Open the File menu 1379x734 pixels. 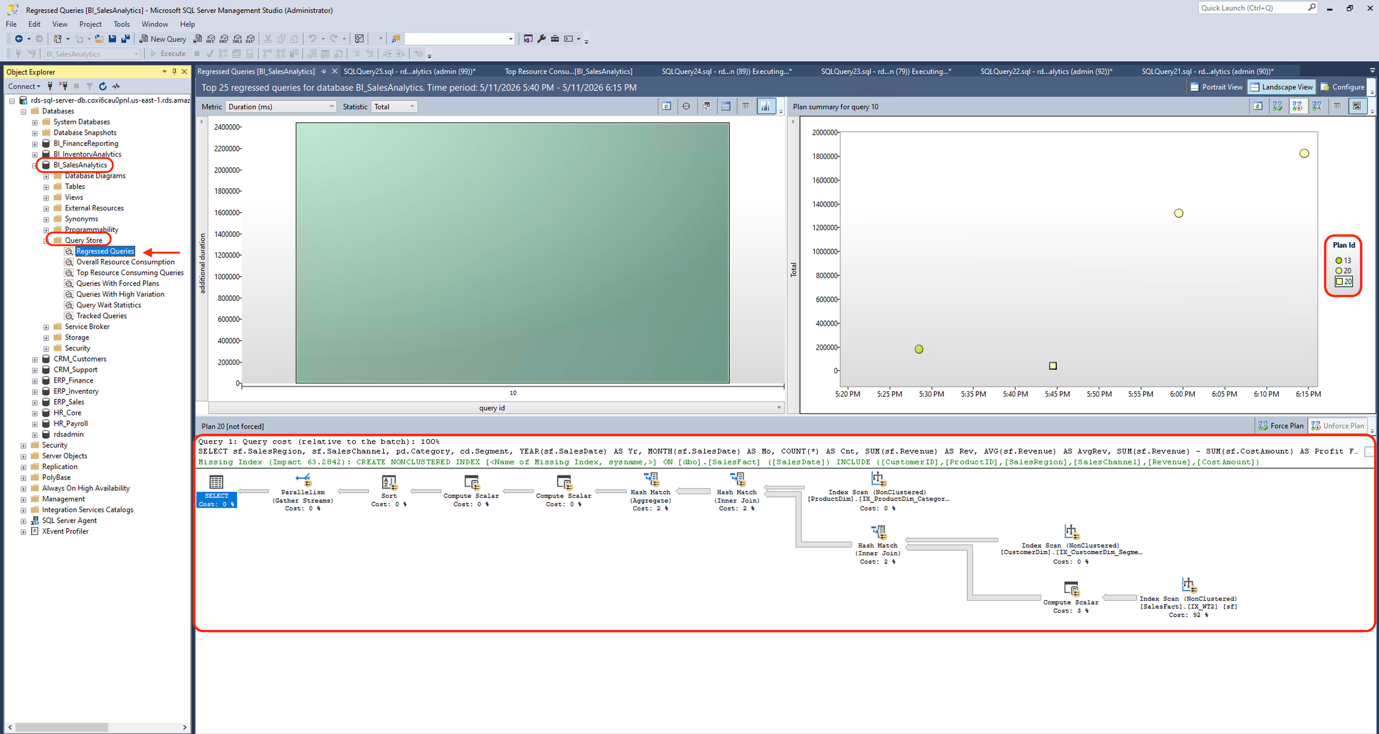[x=11, y=24]
